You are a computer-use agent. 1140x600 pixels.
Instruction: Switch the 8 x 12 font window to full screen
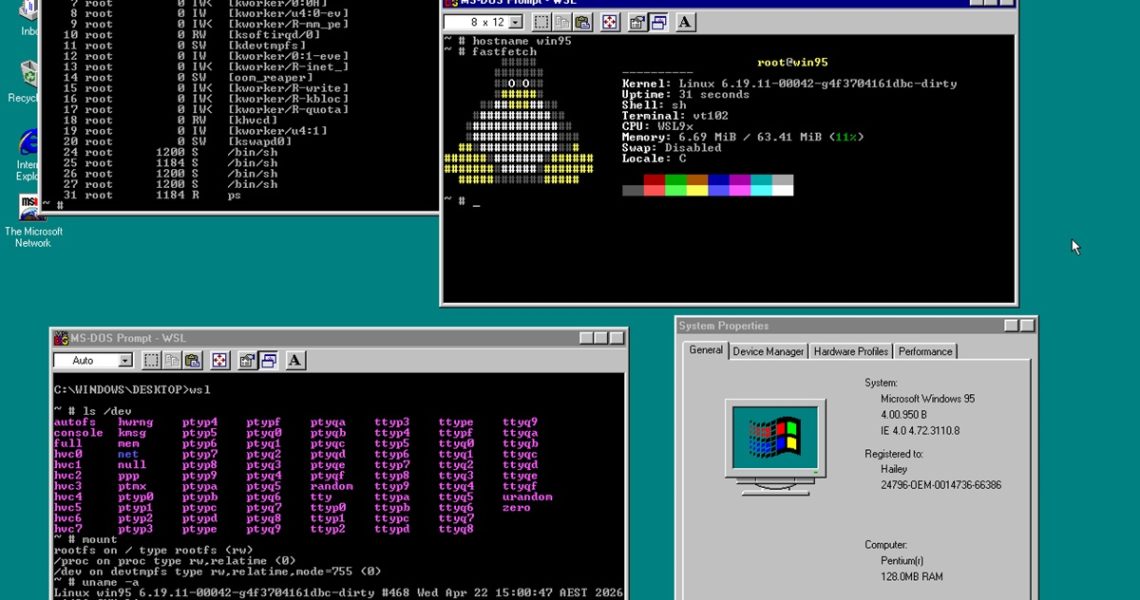tap(610, 22)
